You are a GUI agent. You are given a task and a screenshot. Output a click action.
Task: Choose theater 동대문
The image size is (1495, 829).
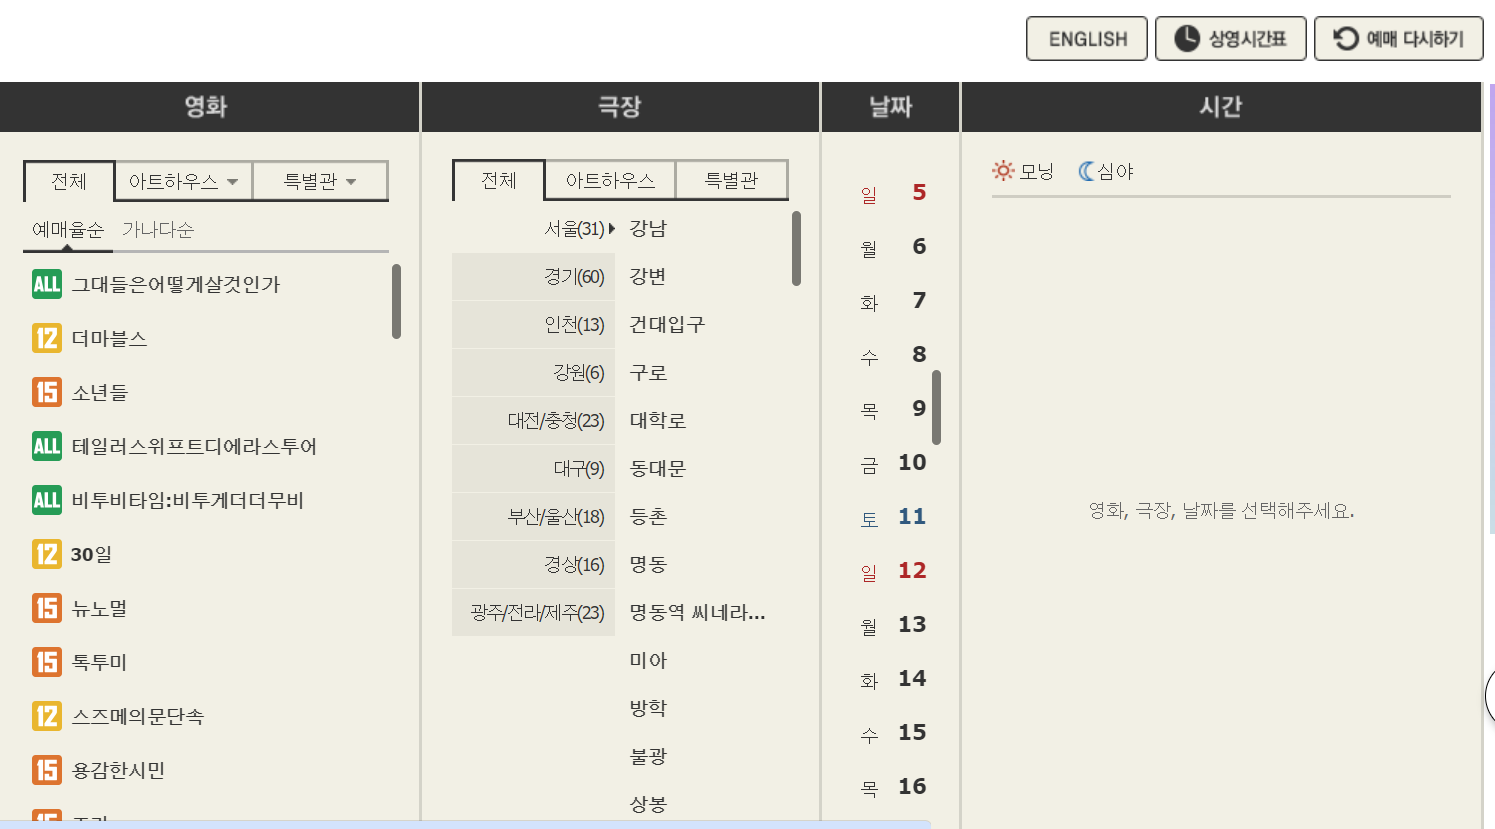point(658,468)
